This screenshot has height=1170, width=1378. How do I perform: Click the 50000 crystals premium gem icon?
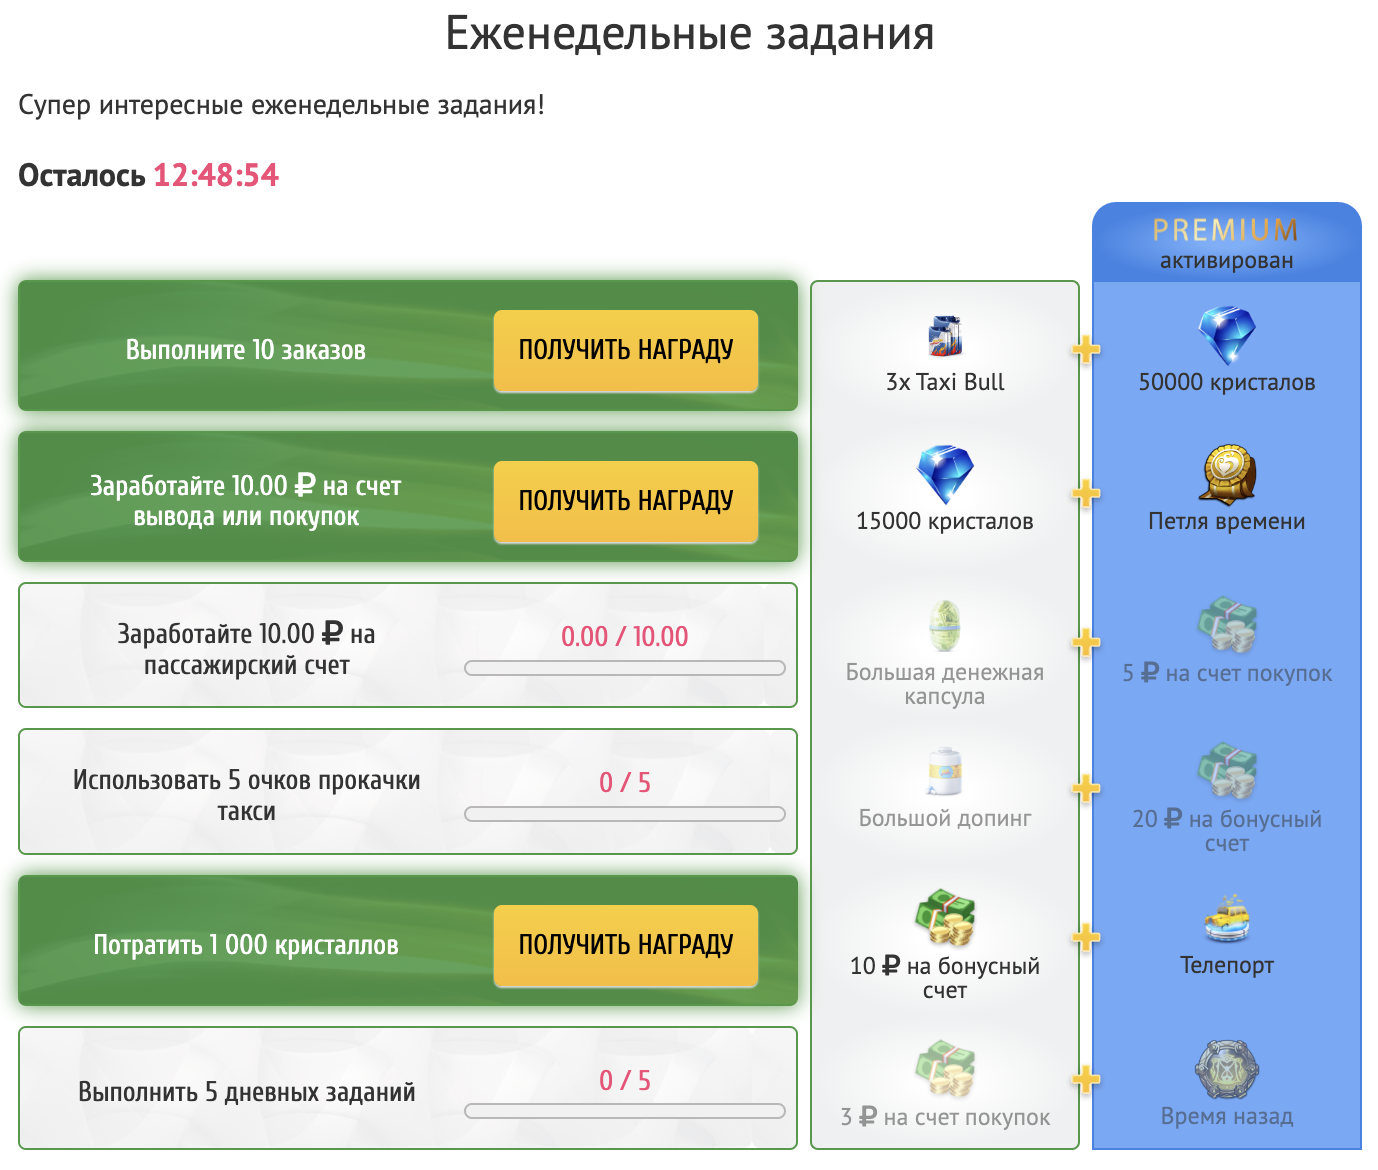click(x=1226, y=335)
